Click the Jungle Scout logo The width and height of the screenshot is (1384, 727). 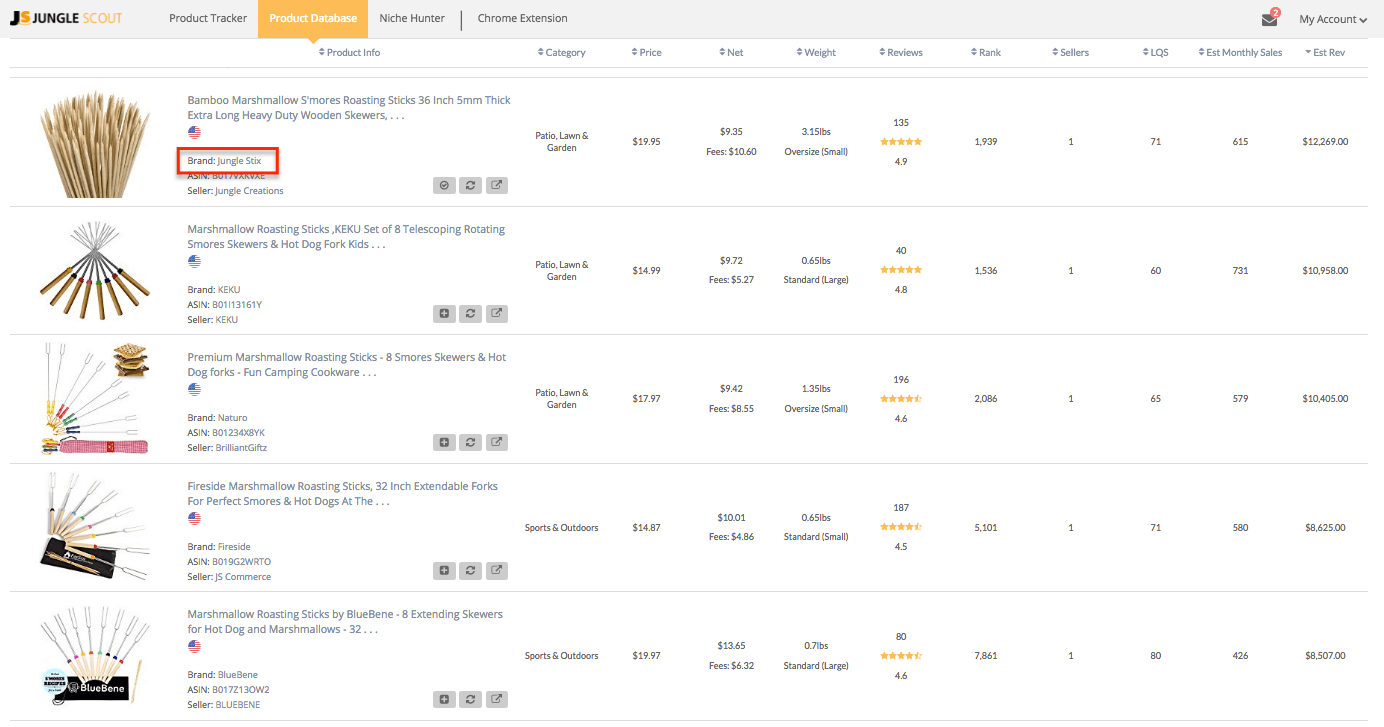(66, 18)
